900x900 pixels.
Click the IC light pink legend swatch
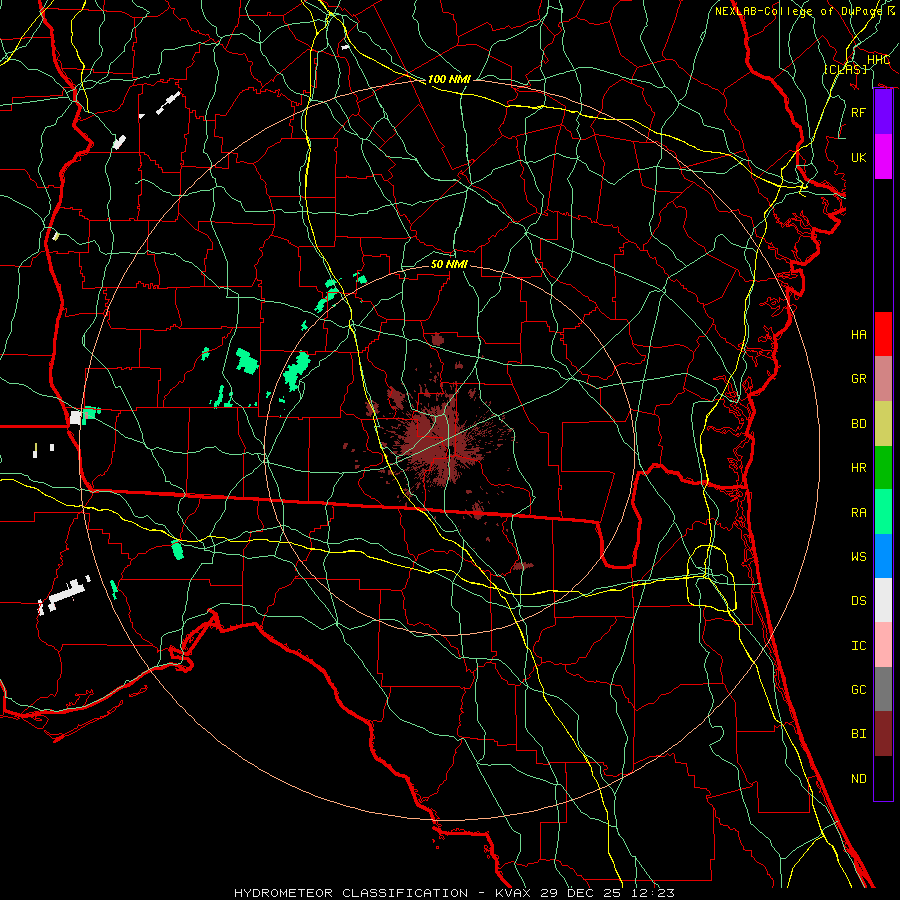pos(883,645)
